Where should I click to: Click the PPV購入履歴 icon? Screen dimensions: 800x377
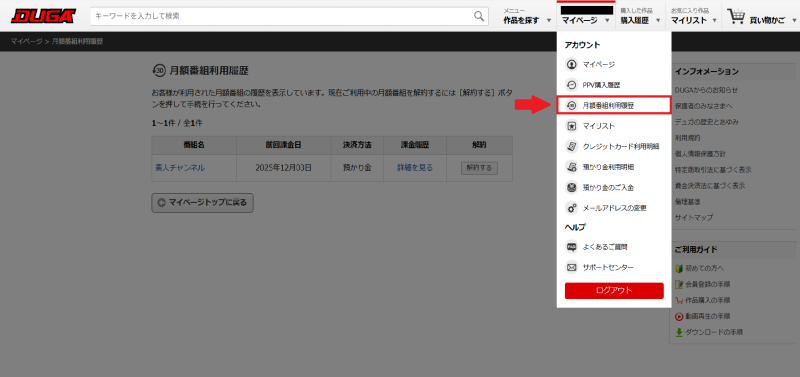[x=572, y=85]
